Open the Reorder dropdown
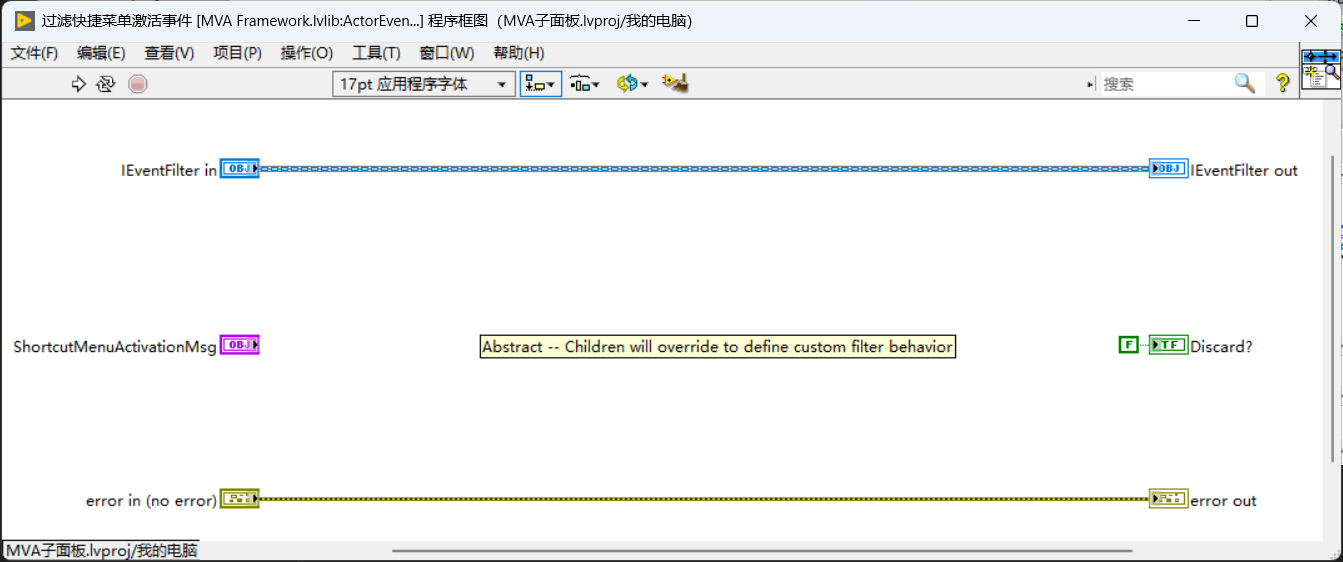Screen dimensions: 1343x562 (632, 84)
